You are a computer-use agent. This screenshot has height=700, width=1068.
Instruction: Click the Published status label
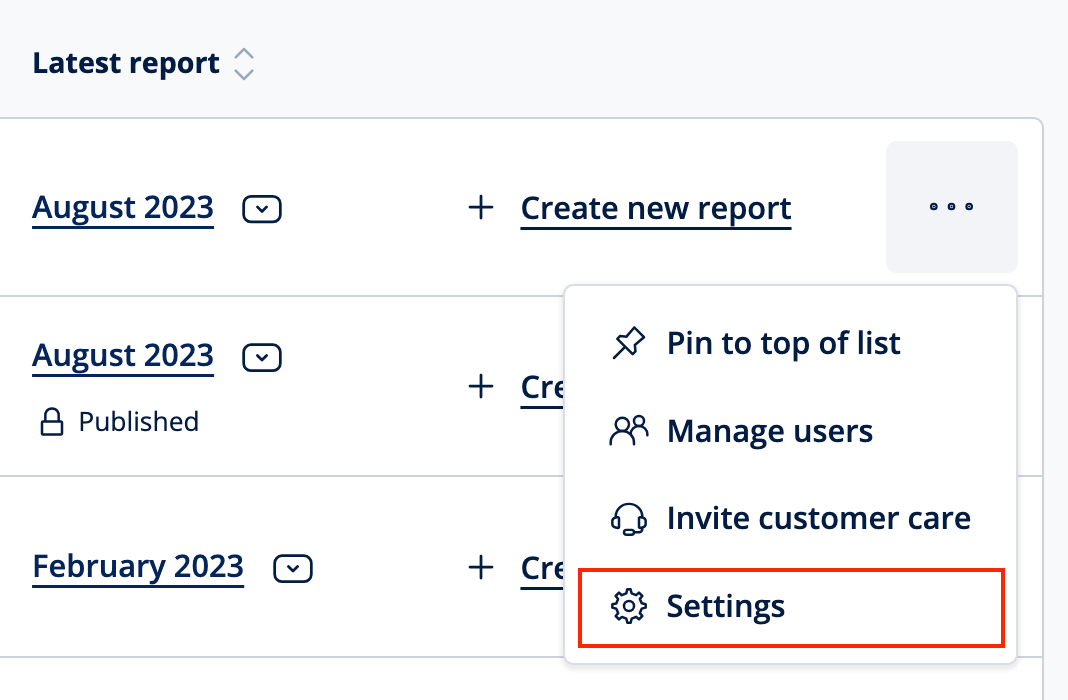pyautogui.click(x=137, y=421)
